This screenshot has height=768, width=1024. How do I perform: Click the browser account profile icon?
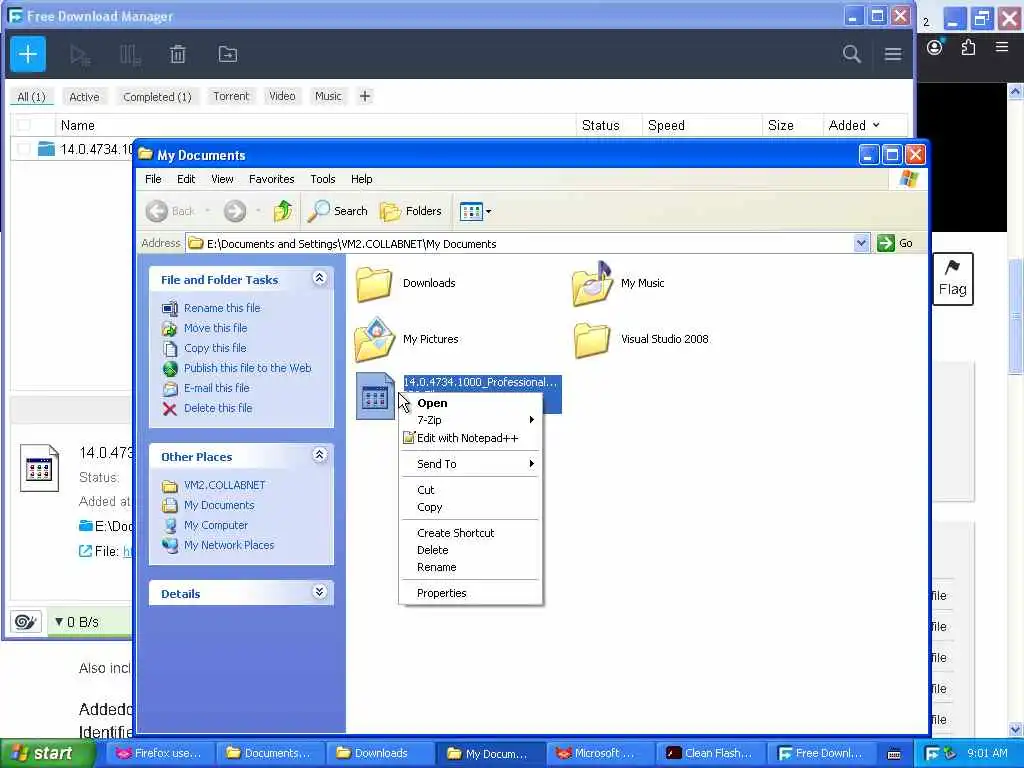click(x=935, y=47)
